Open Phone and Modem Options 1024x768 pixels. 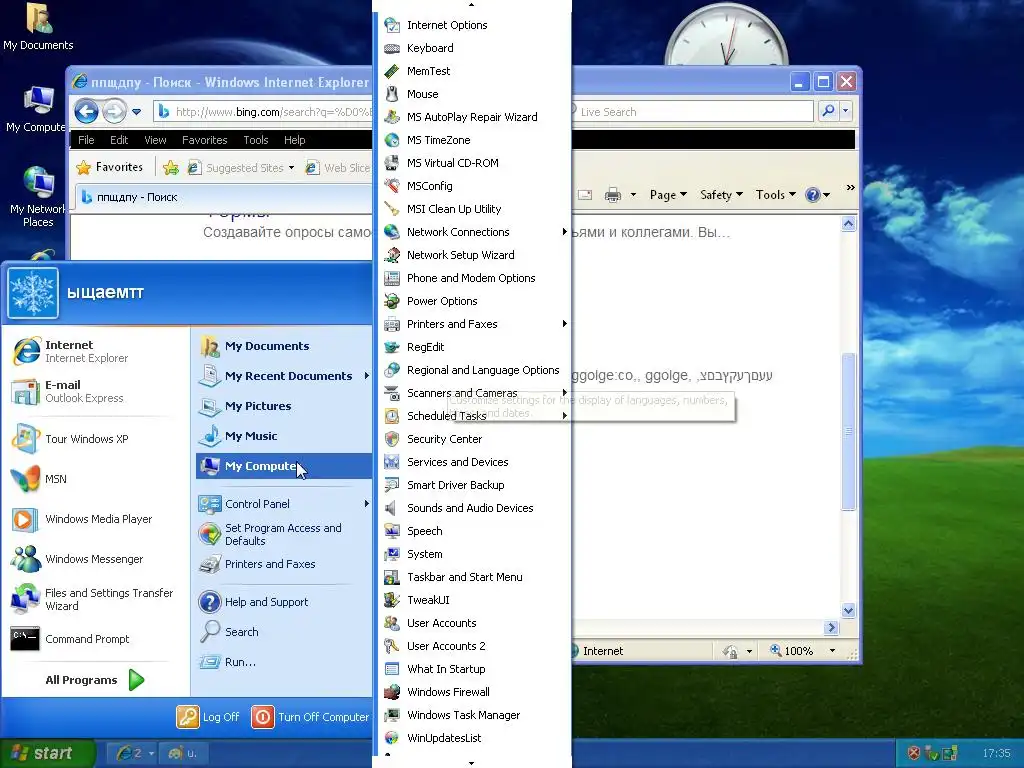[472, 278]
